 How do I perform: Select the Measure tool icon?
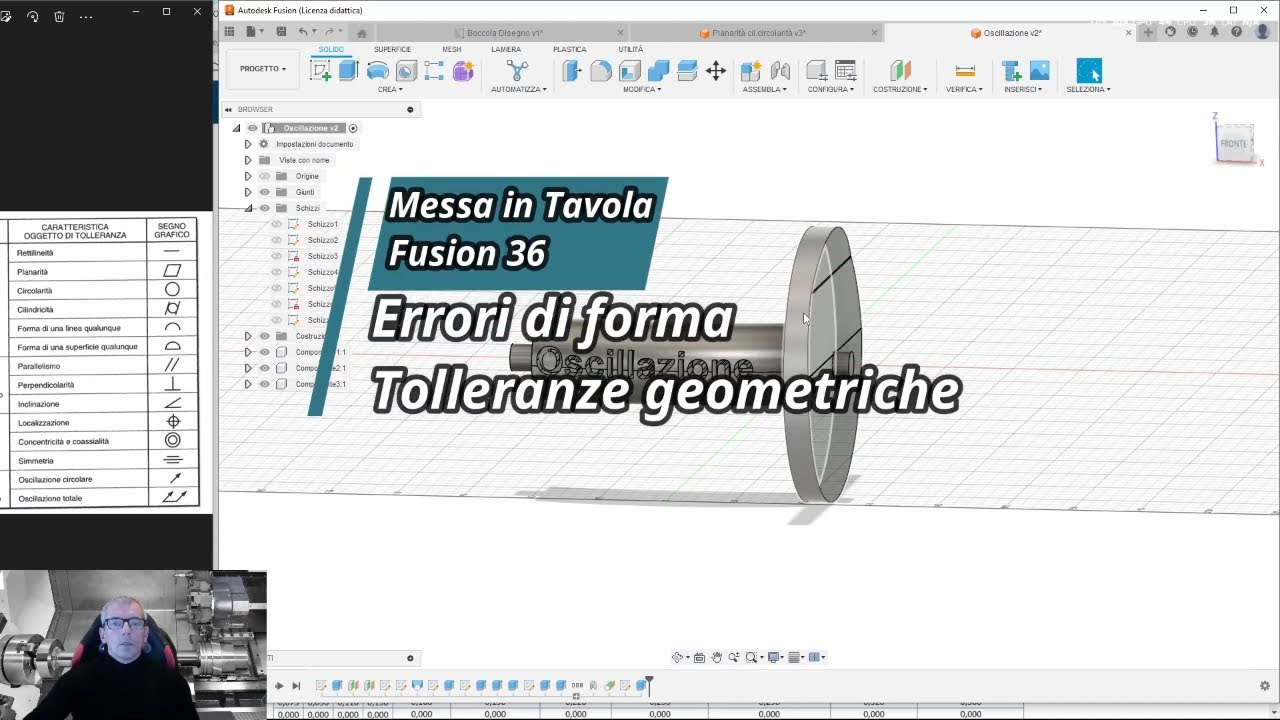965,70
